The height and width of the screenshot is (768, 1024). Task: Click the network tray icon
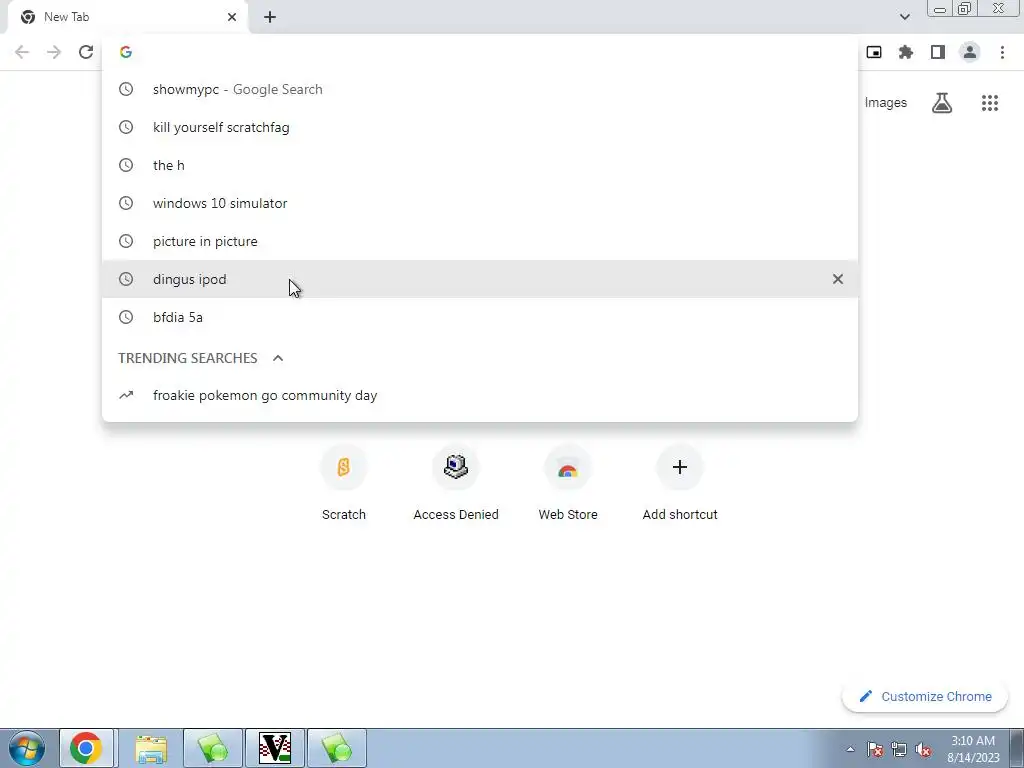[x=899, y=749]
